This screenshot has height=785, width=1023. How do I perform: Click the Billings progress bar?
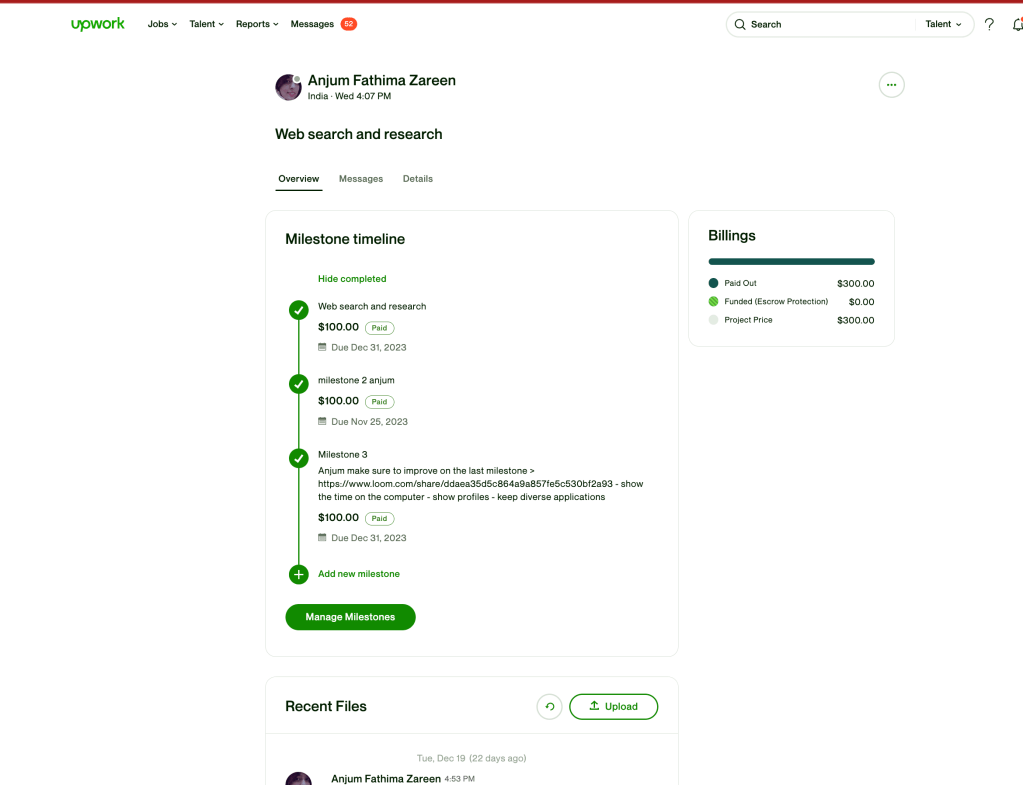(x=791, y=262)
